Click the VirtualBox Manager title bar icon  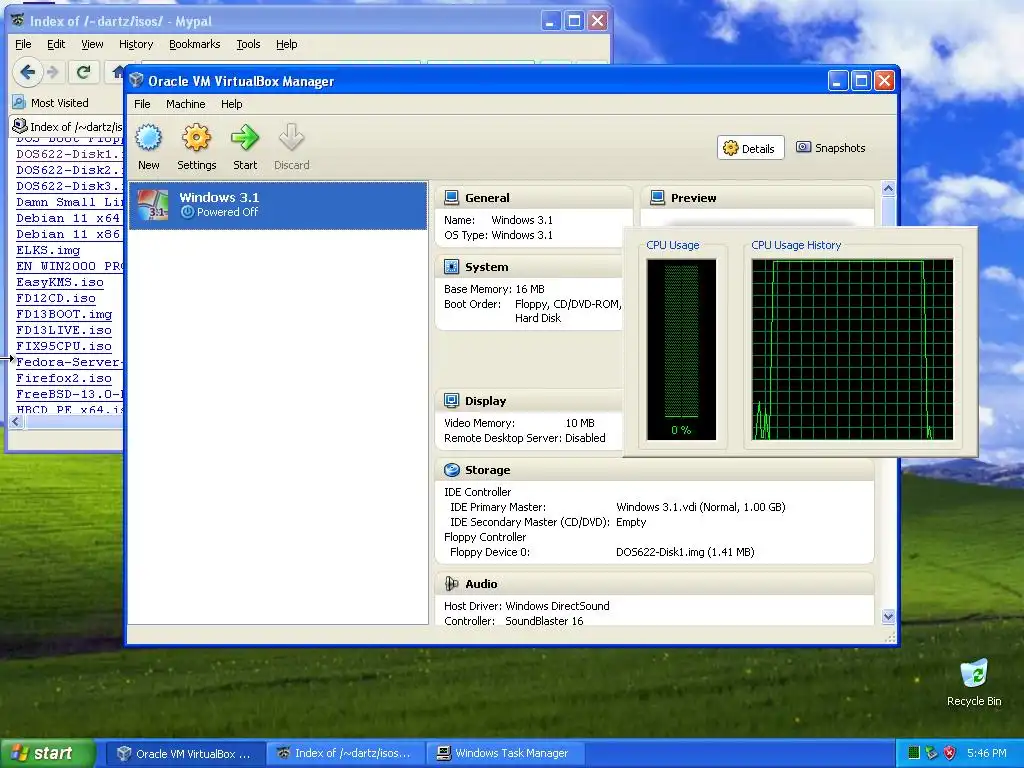coord(136,80)
